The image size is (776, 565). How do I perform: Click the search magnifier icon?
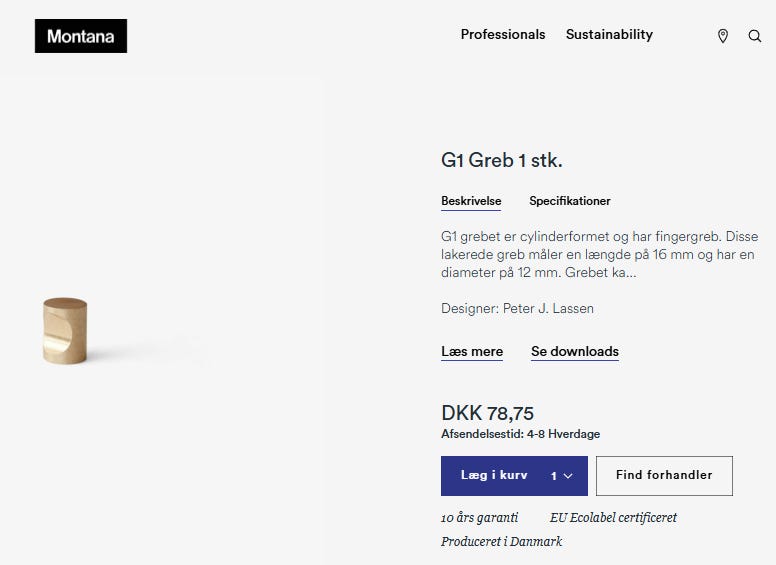(754, 36)
